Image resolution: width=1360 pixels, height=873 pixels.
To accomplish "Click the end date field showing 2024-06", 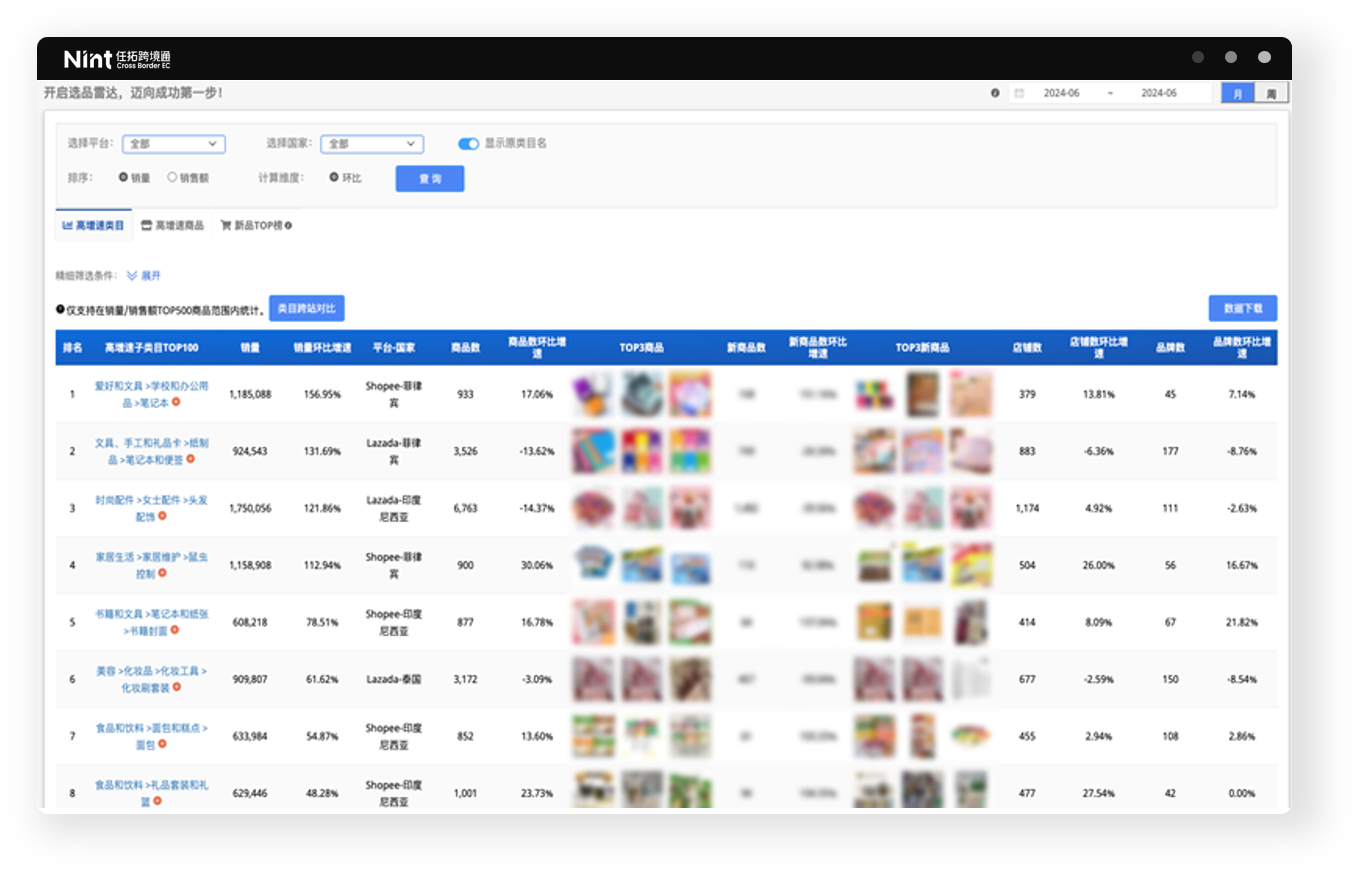I will coord(1159,93).
